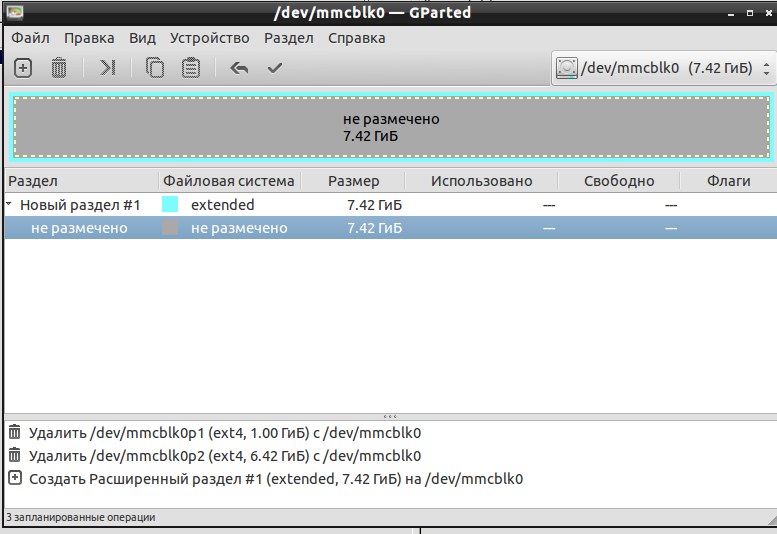Click the 7.42 ГиБ size in unallocated row
The height and width of the screenshot is (534, 777).
tap(374, 228)
